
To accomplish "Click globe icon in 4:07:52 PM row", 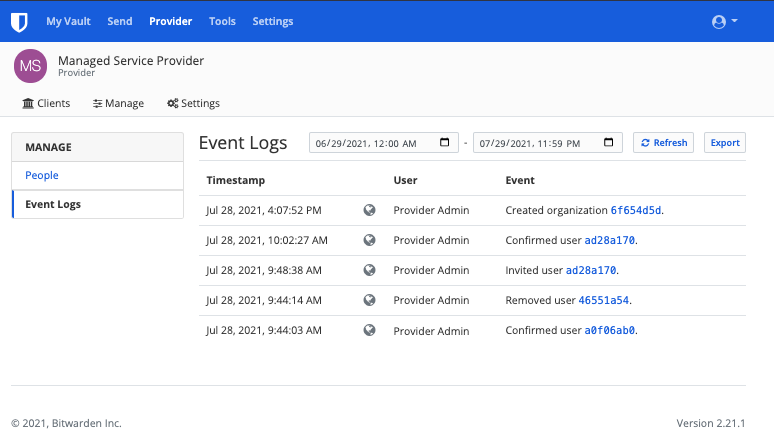I will 369,210.
